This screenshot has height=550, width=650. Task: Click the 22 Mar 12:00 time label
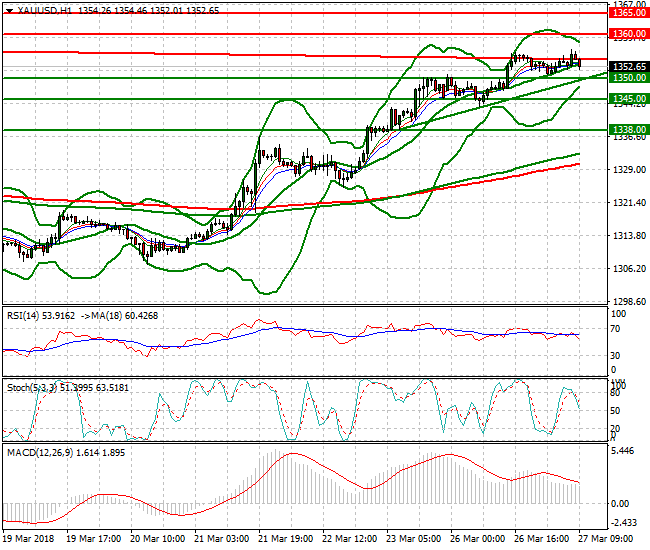point(349,539)
